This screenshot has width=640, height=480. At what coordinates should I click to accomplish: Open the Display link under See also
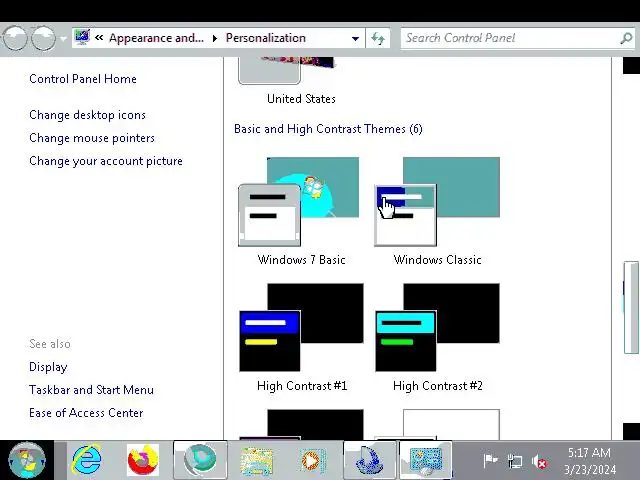click(48, 367)
